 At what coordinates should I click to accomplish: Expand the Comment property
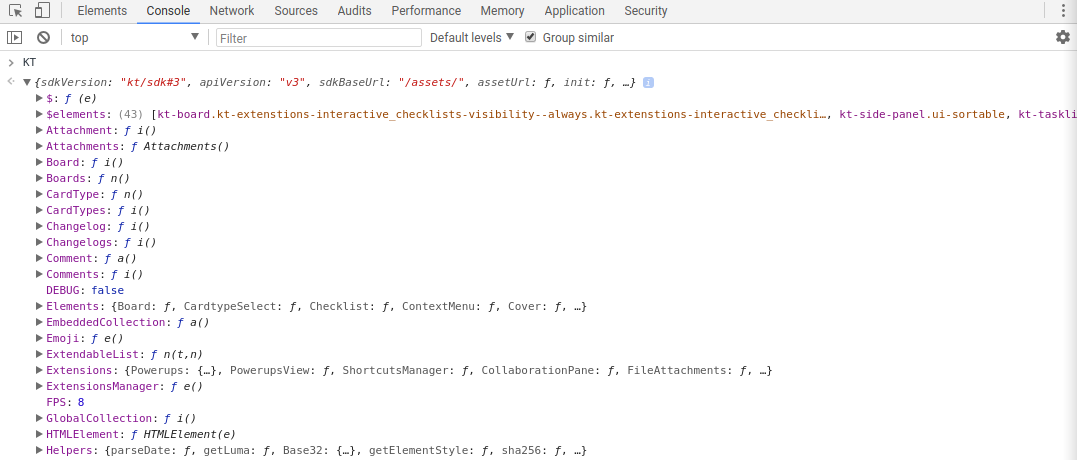[40, 258]
